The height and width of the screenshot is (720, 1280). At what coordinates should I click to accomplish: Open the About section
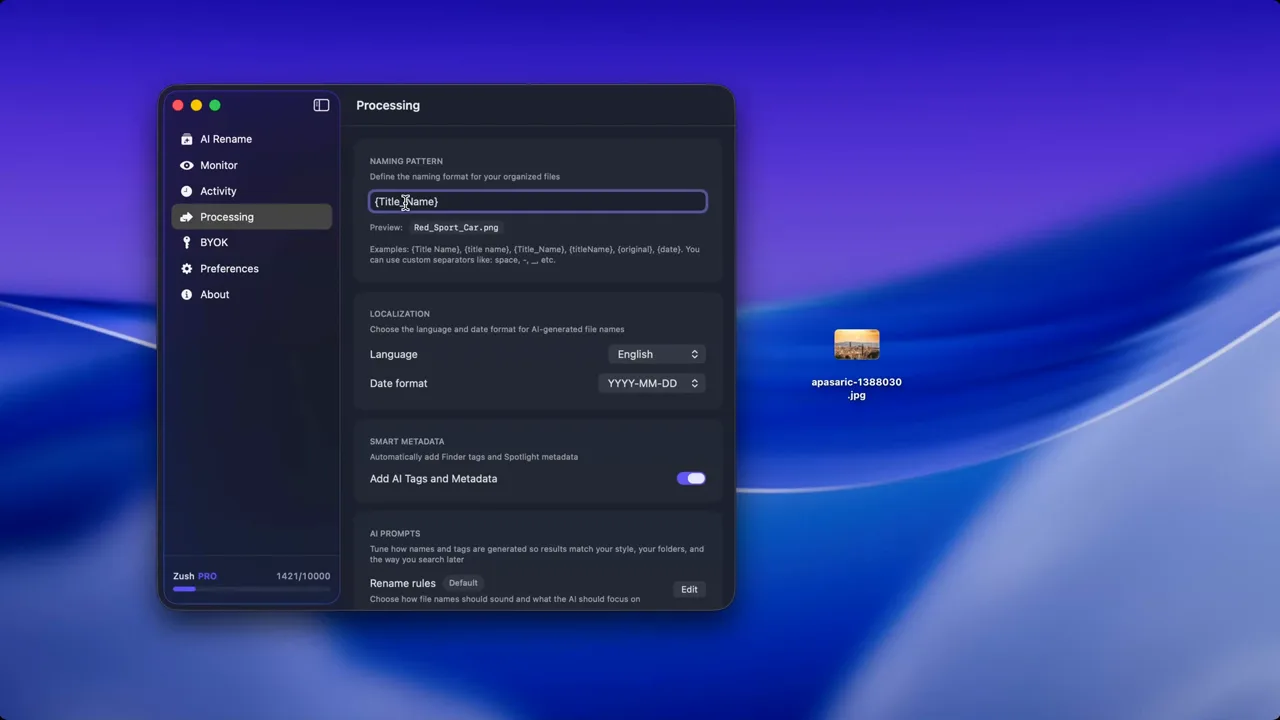[251, 295]
